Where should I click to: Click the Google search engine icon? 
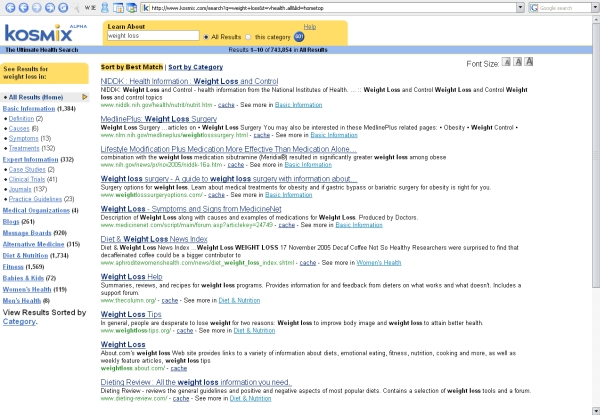click(x=533, y=7)
